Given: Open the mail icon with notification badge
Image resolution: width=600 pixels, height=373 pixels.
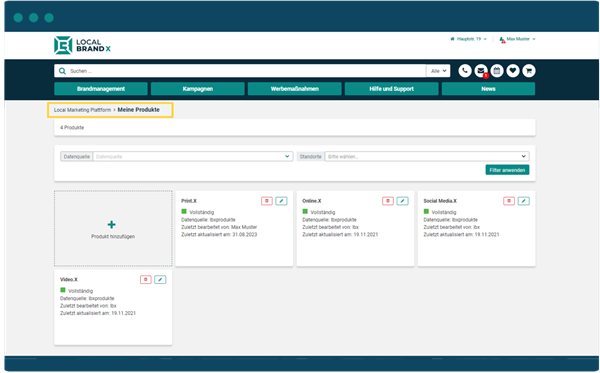Looking at the screenshot, I should click(481, 71).
